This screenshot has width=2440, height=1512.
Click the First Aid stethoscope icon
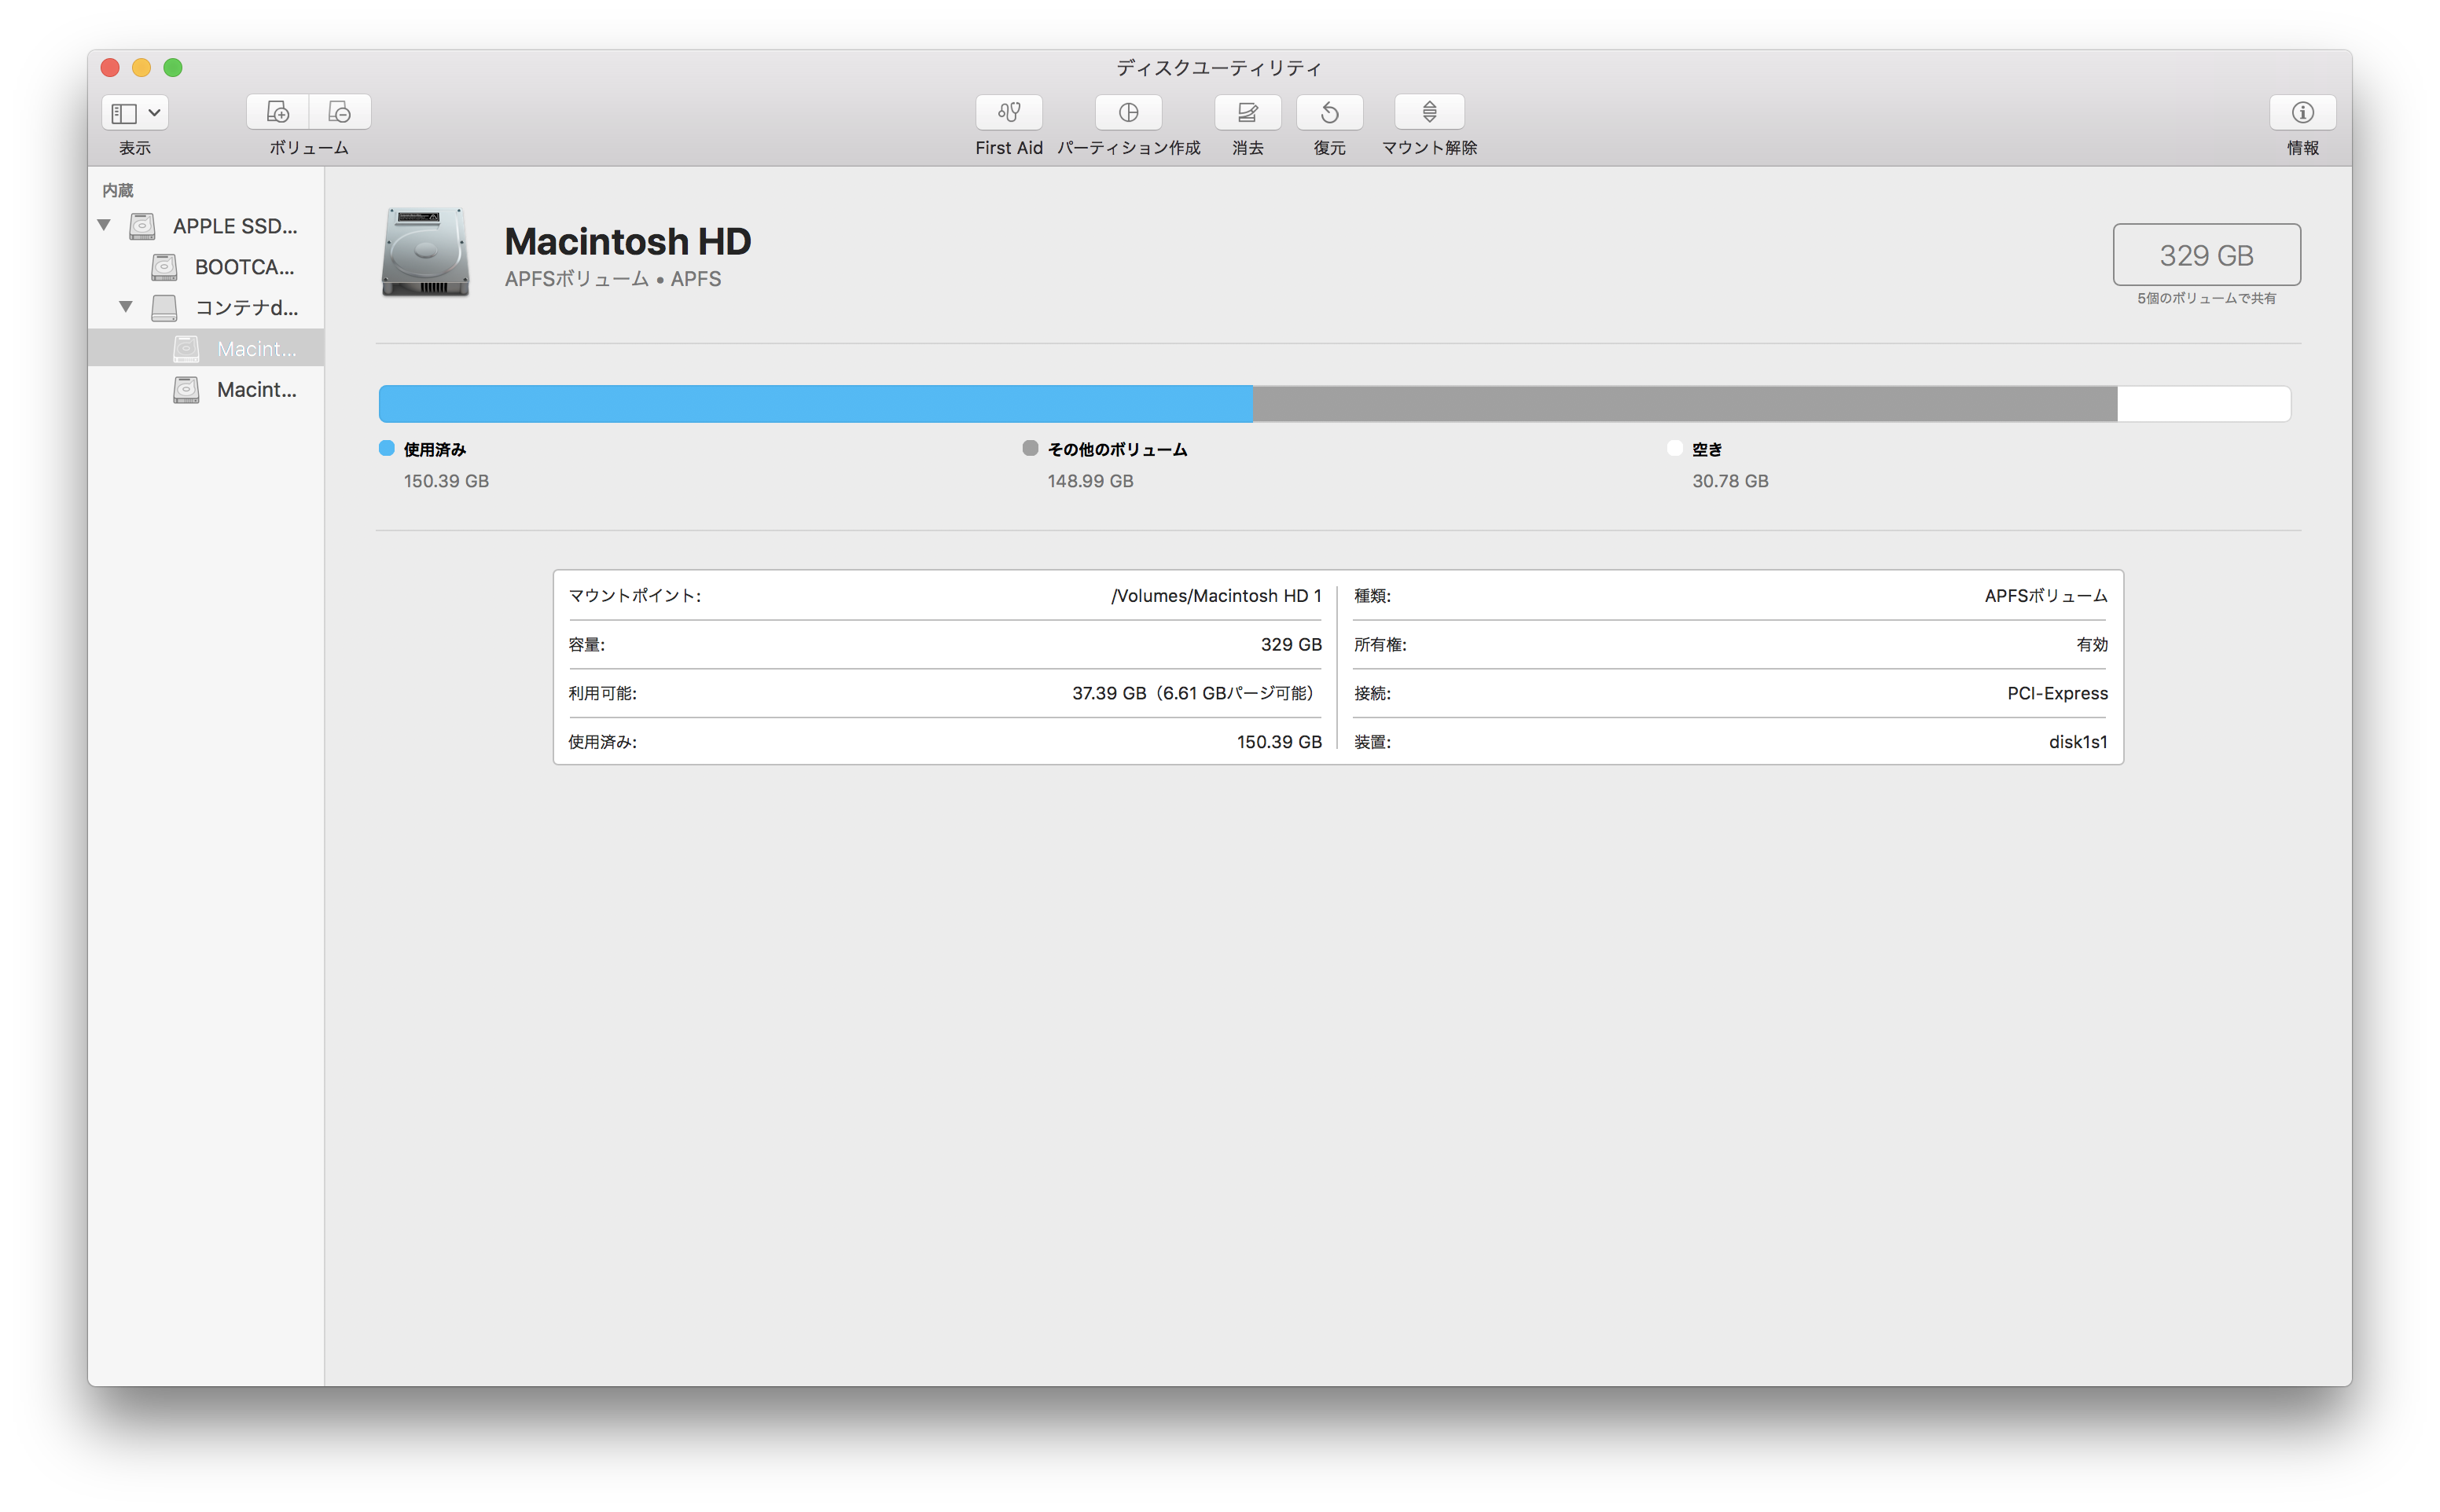1008,112
